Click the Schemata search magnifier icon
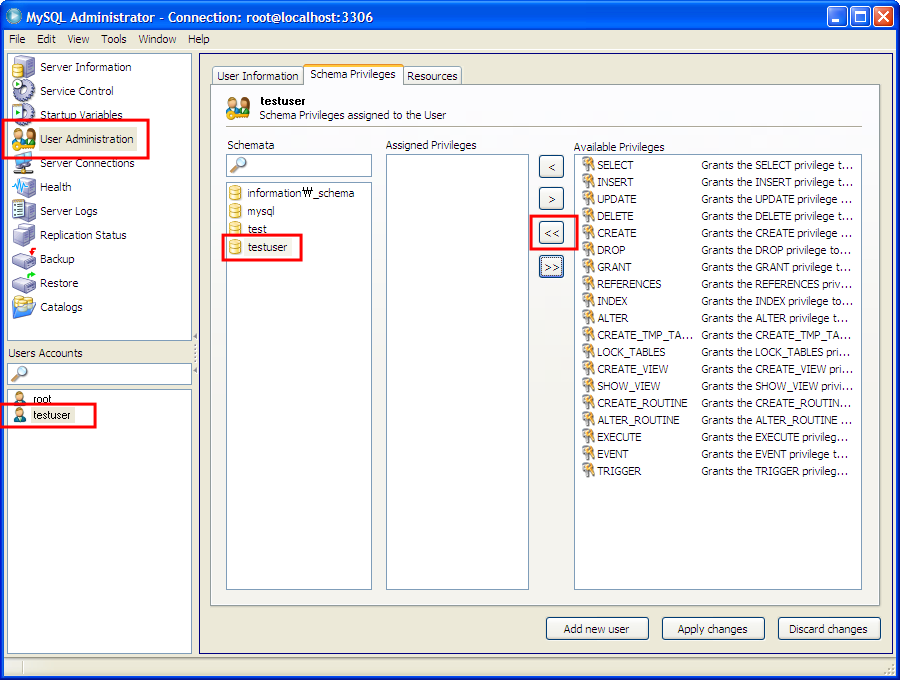The height and width of the screenshot is (680, 900). click(238, 165)
